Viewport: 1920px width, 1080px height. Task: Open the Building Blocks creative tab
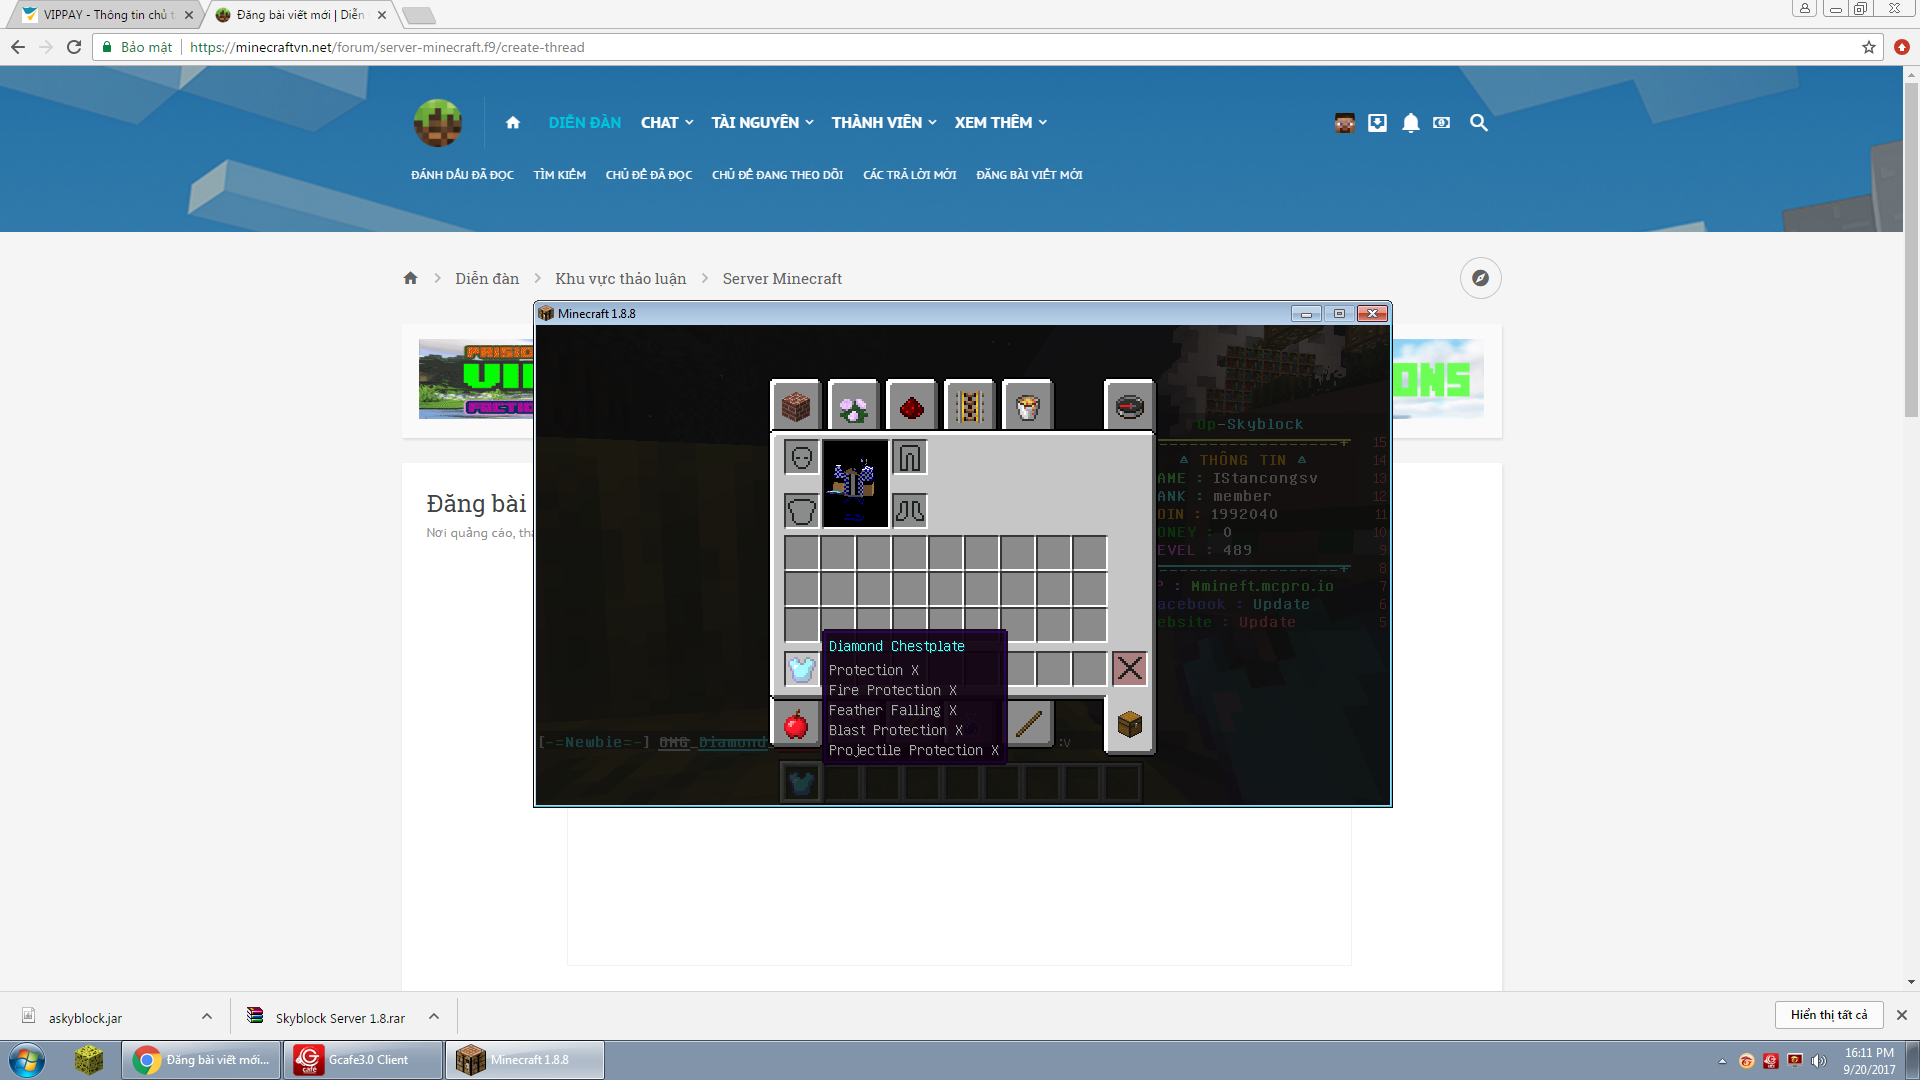[796, 407]
